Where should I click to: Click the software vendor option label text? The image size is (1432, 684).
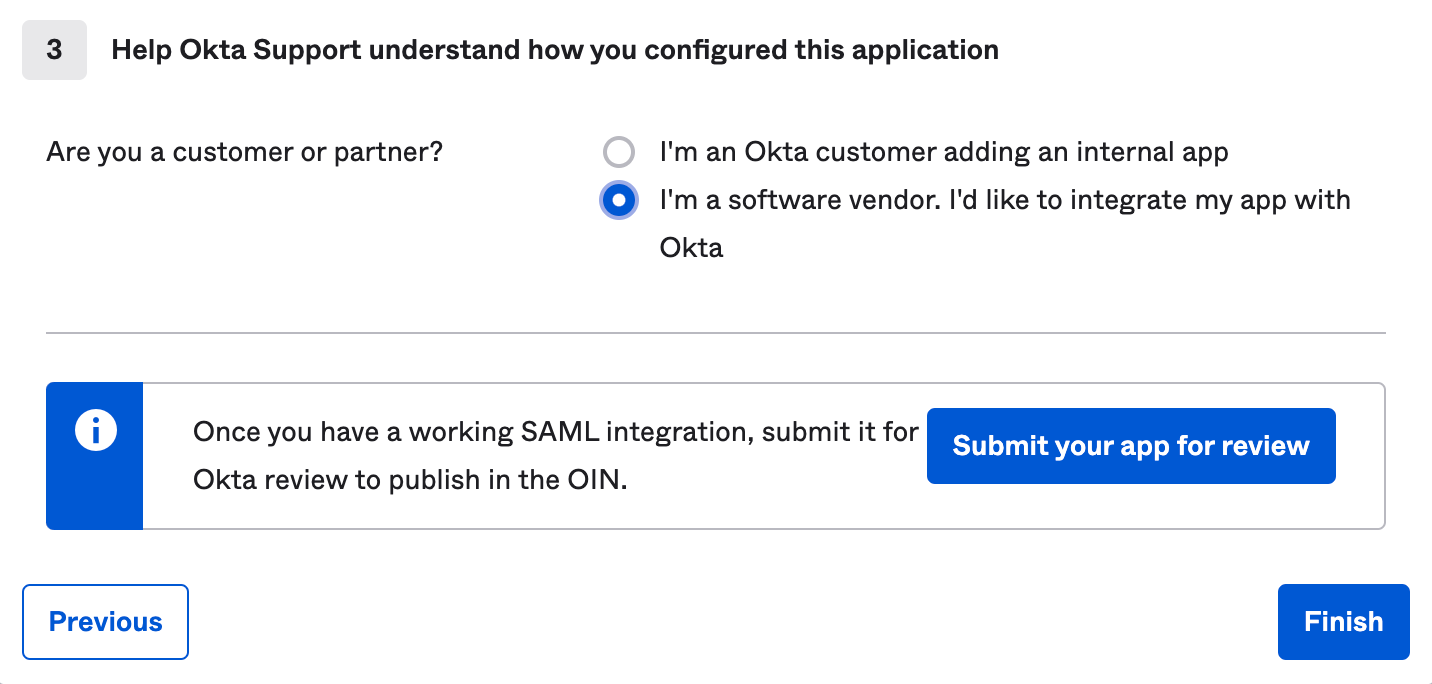1000,199
